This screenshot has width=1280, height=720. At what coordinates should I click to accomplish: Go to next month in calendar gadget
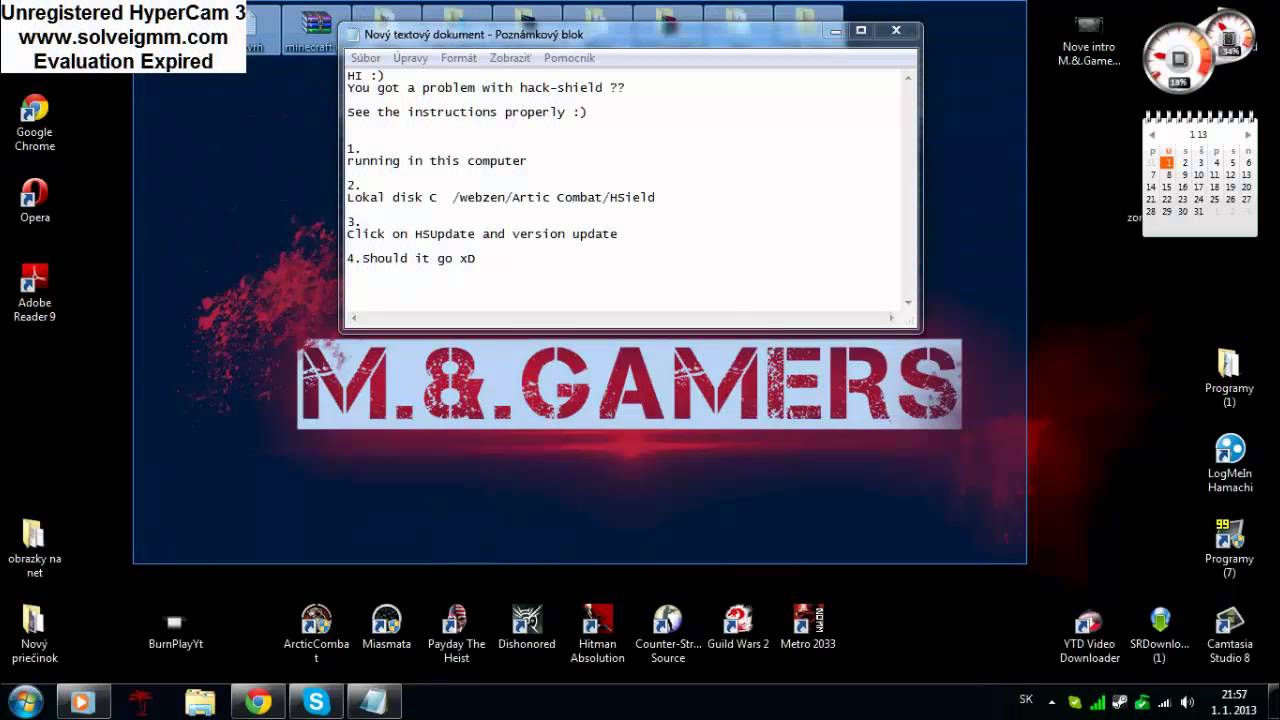pyautogui.click(x=1247, y=134)
